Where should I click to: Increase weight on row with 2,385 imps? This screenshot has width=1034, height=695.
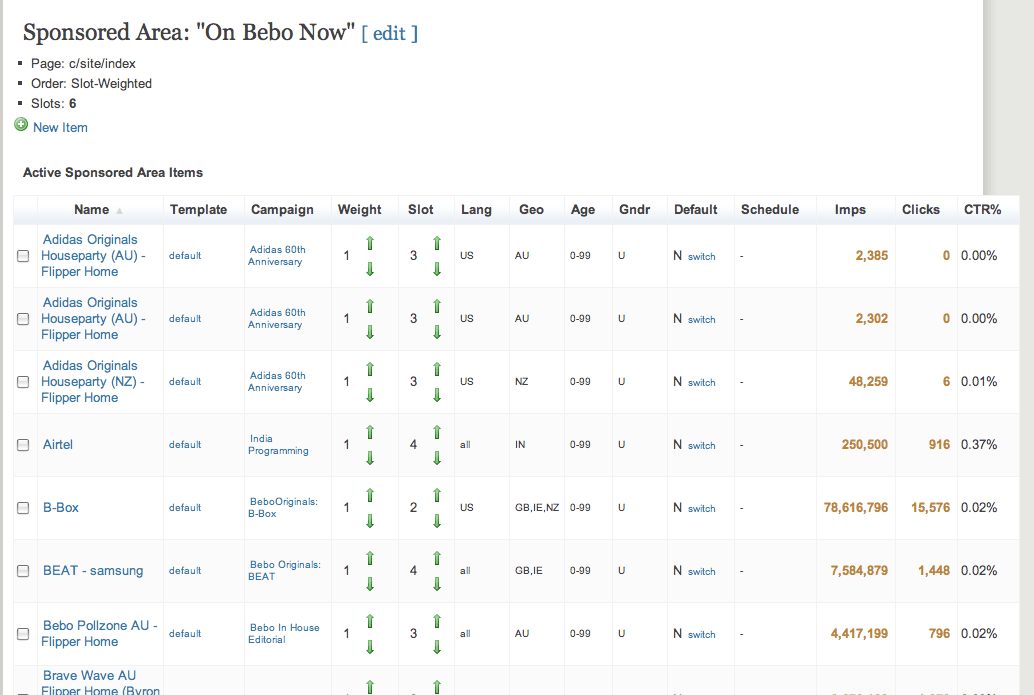[x=370, y=243]
